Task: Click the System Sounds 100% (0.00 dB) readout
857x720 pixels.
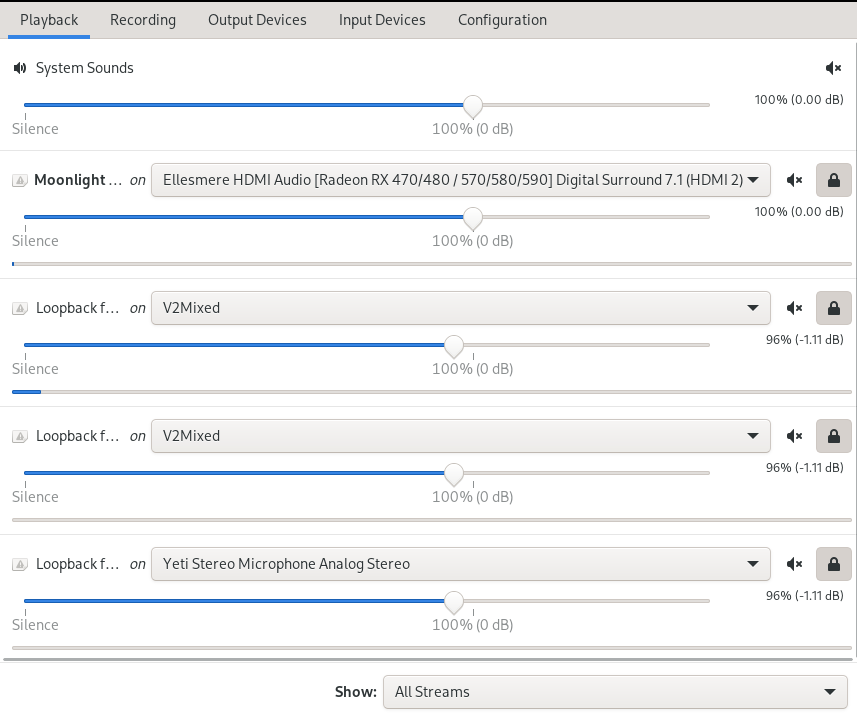Action: (x=799, y=99)
